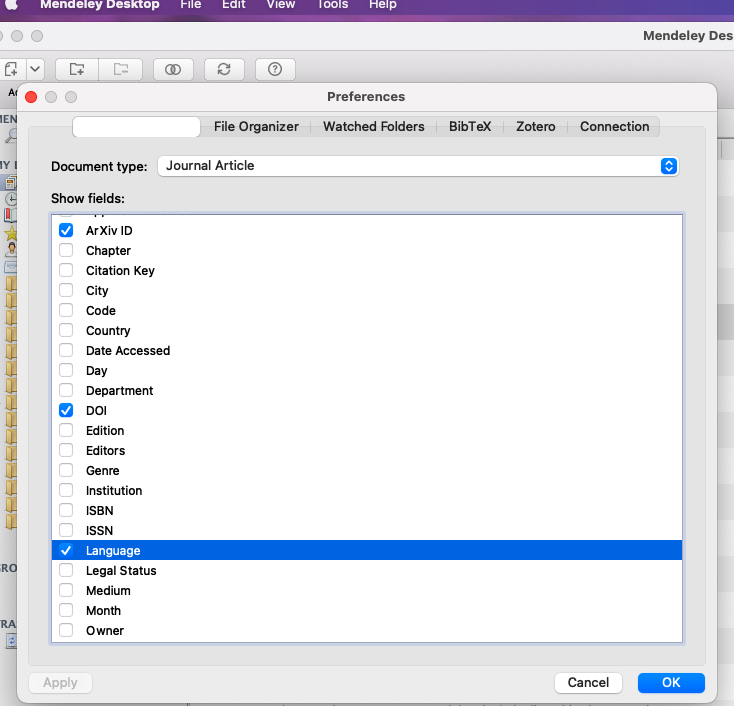Image resolution: width=734 pixels, height=706 pixels.
Task: Select the Genre row label
Action: pyautogui.click(x=103, y=471)
